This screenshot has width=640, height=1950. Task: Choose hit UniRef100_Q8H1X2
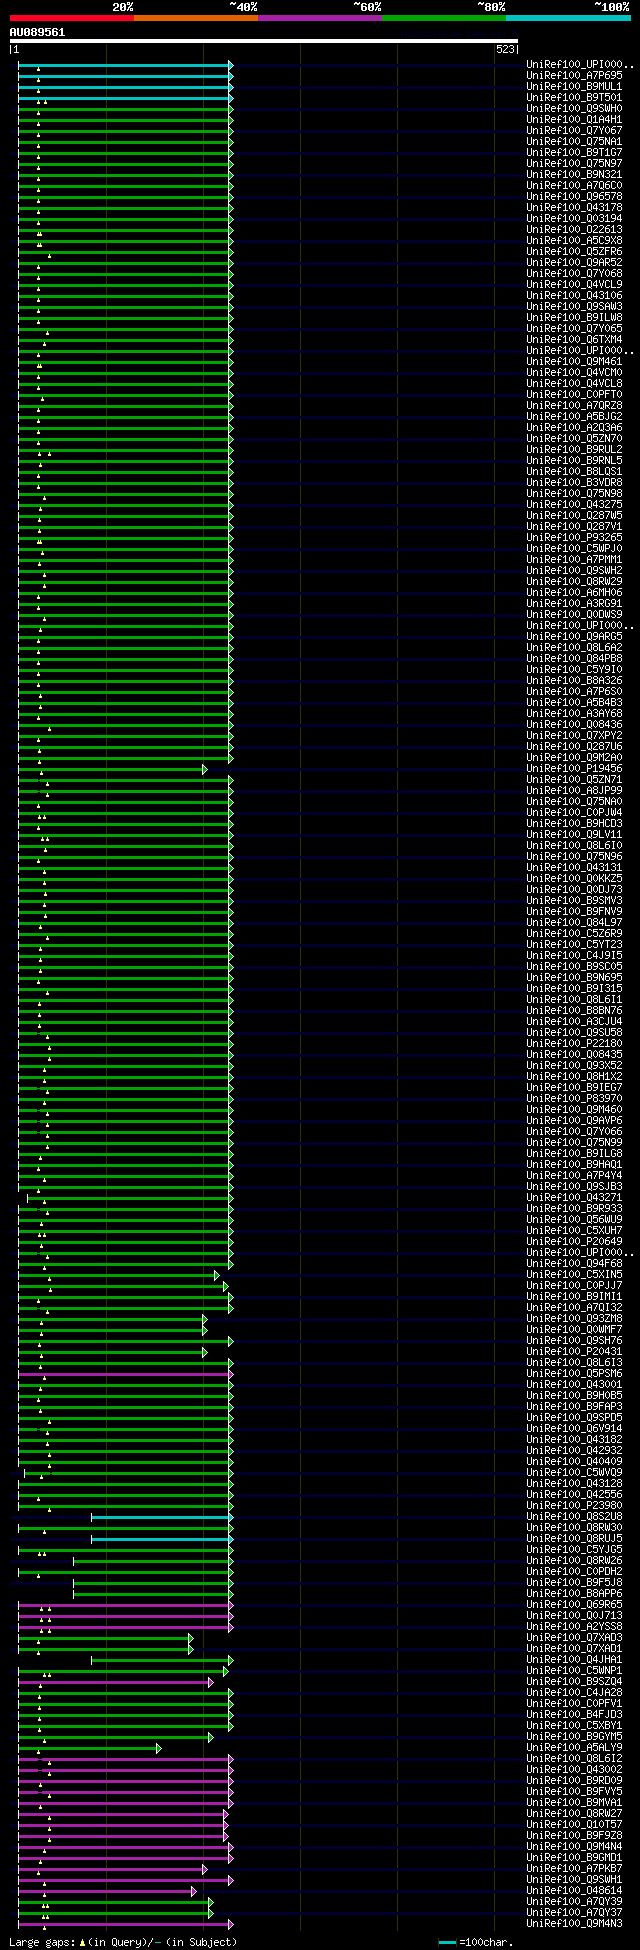coord(574,1076)
